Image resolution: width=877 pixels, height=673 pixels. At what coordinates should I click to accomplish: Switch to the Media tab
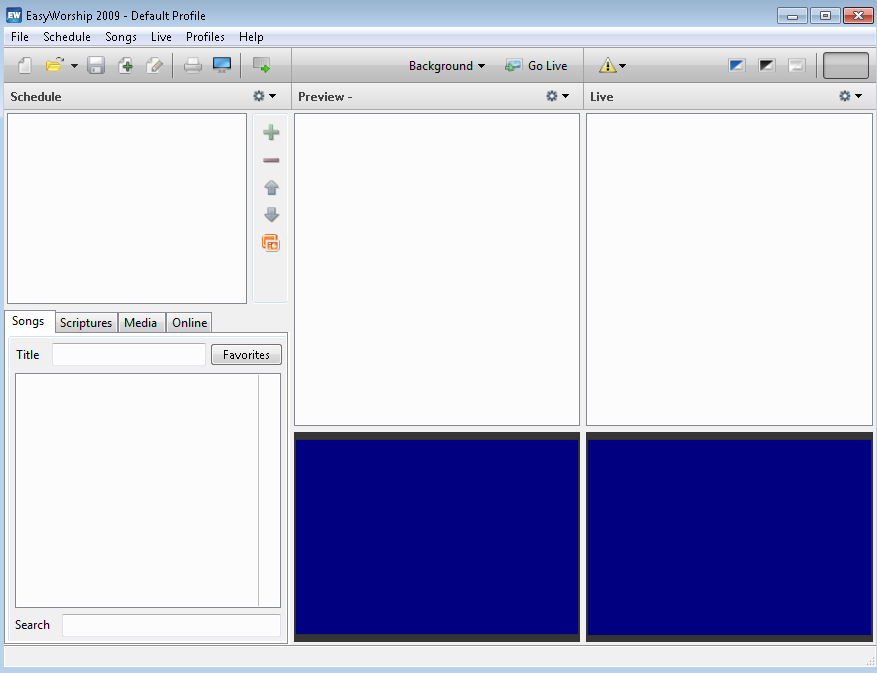click(x=140, y=323)
